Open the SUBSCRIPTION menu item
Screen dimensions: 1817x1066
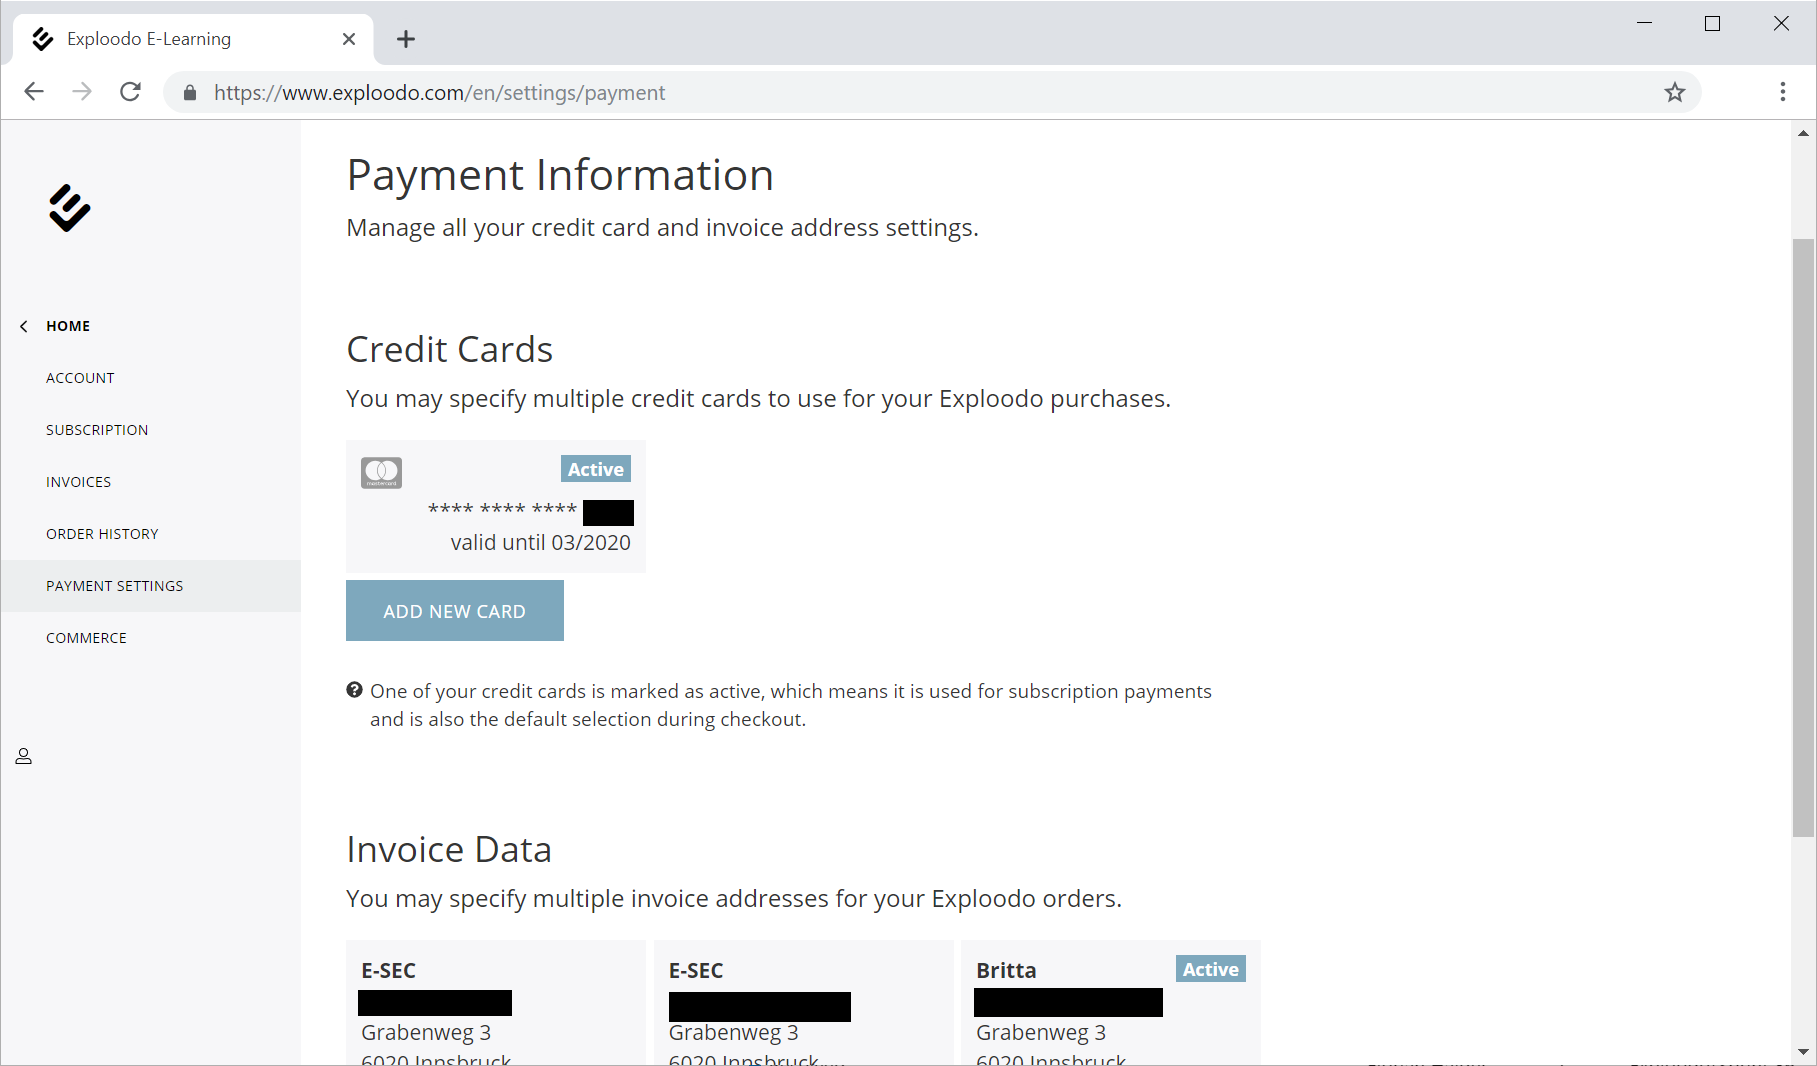click(x=97, y=430)
